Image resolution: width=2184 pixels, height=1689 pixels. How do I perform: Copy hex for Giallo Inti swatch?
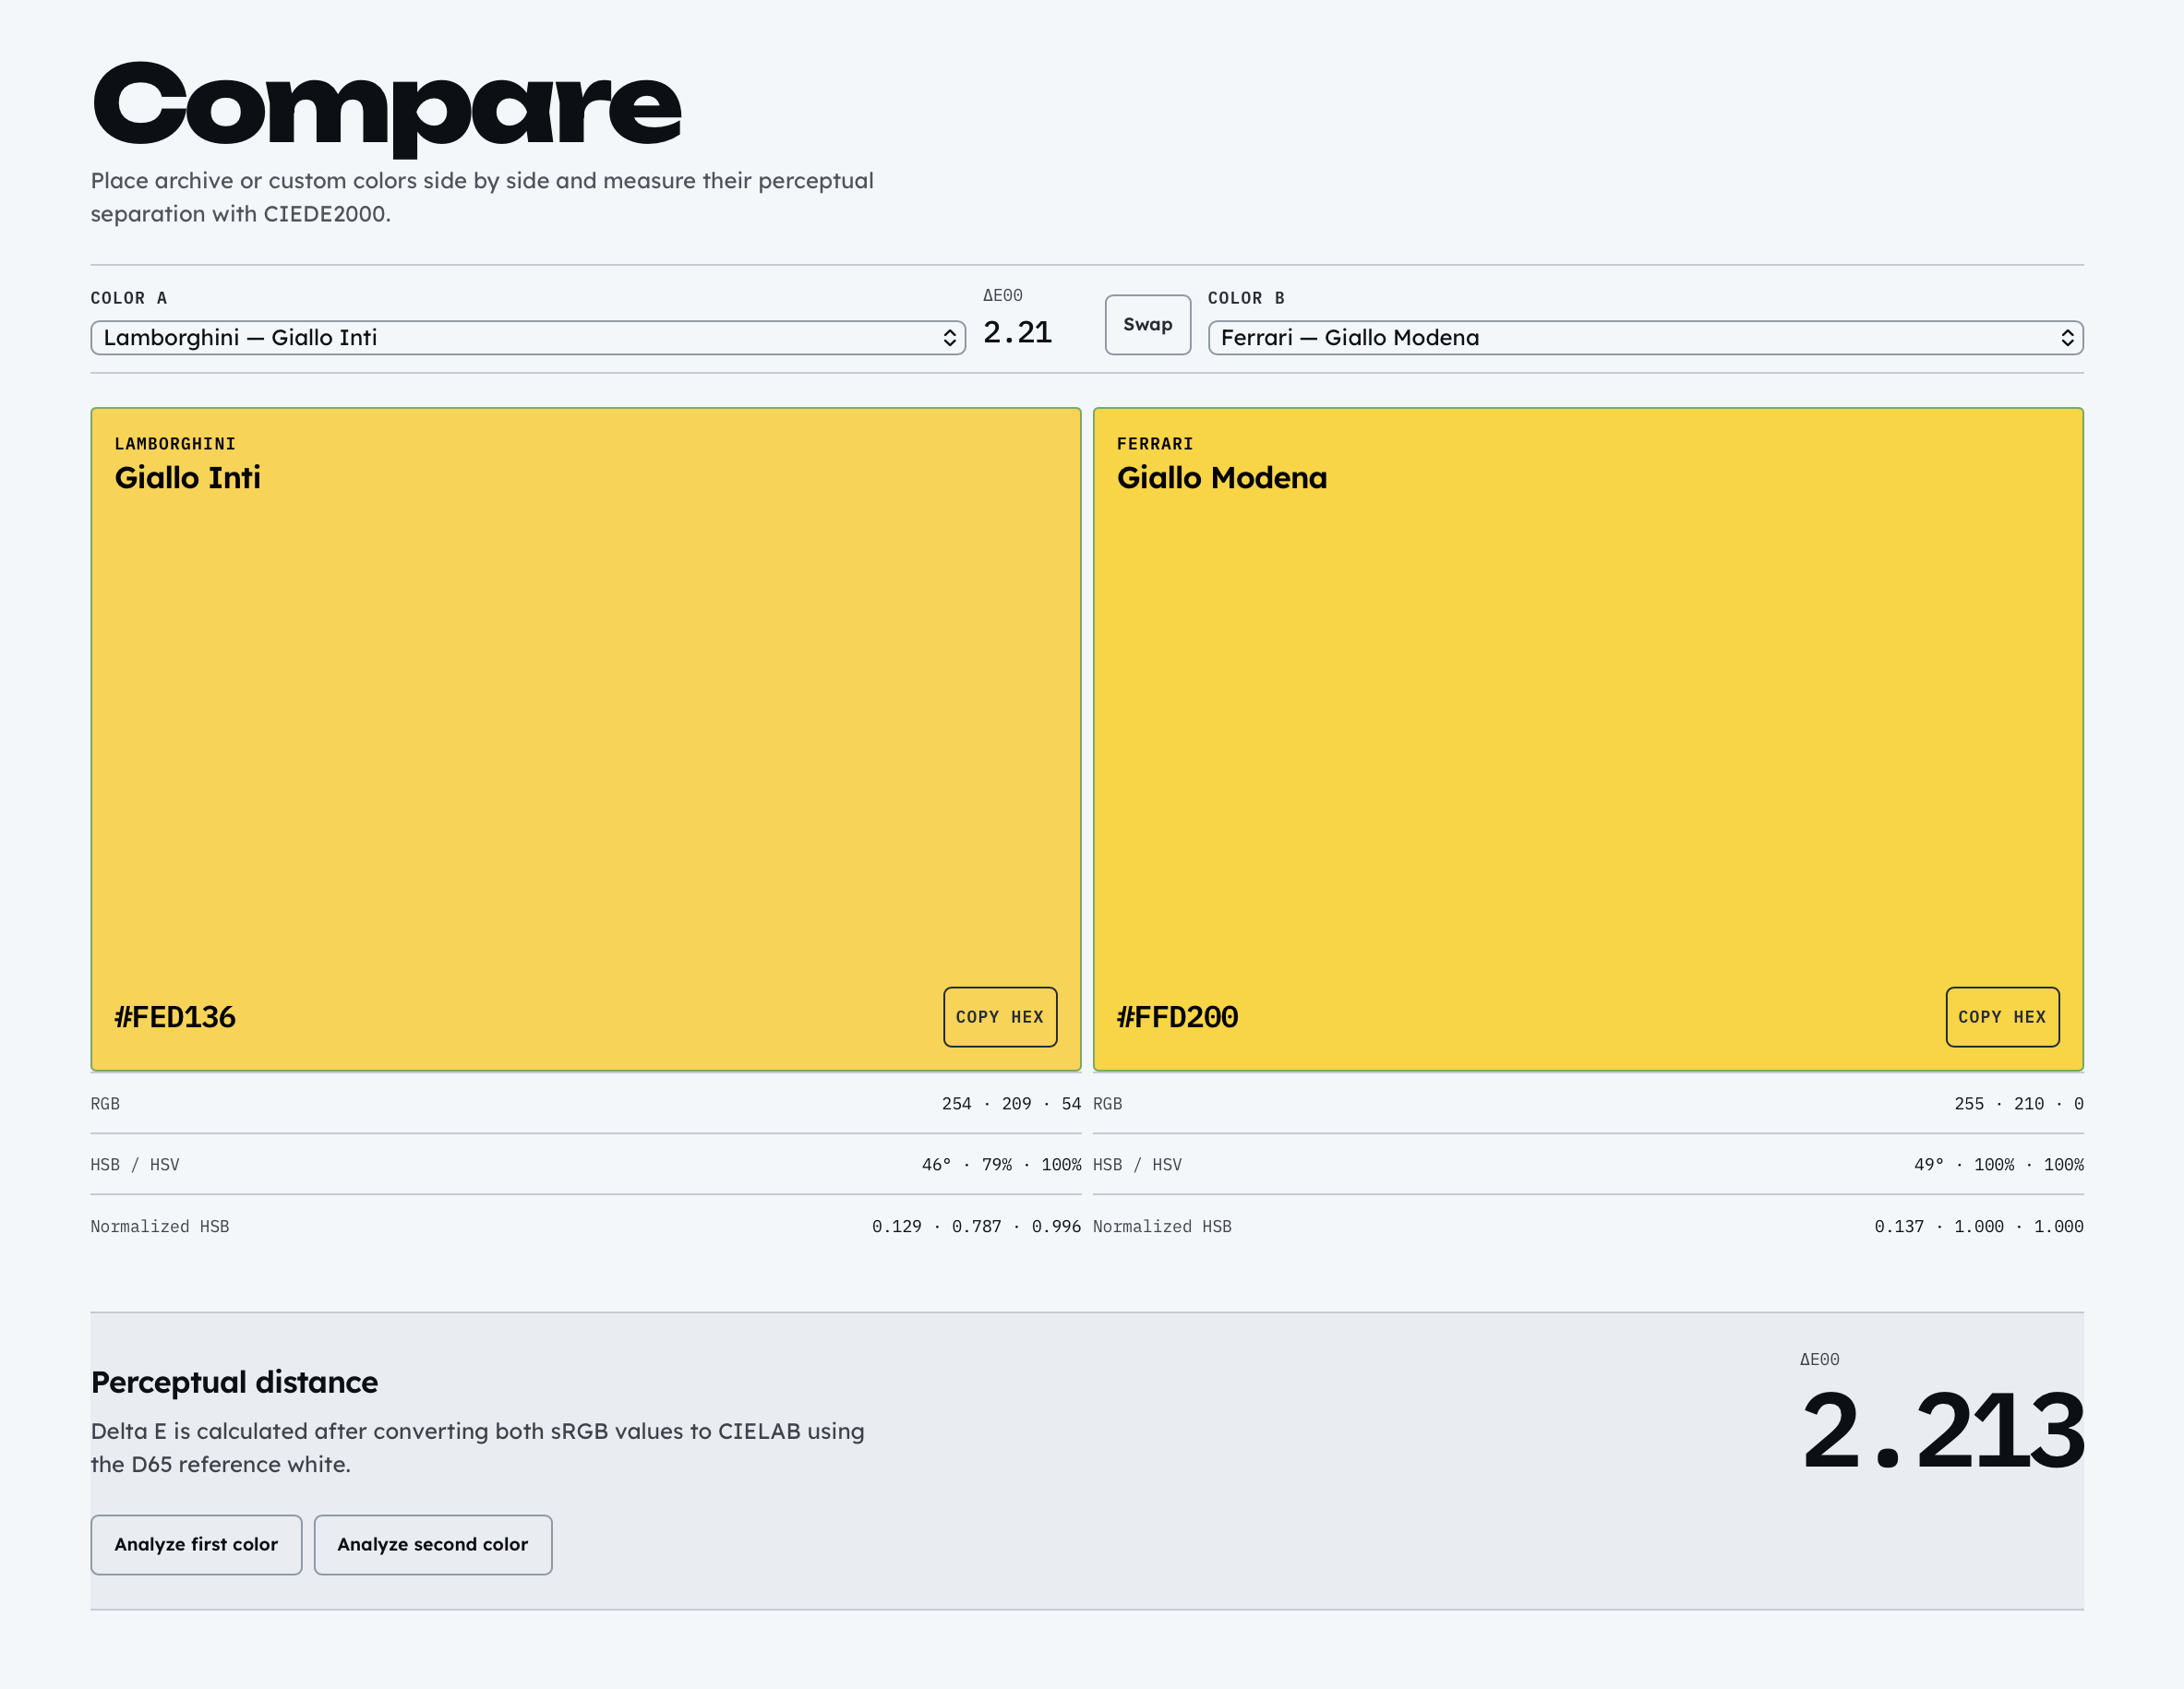tap(1000, 1017)
